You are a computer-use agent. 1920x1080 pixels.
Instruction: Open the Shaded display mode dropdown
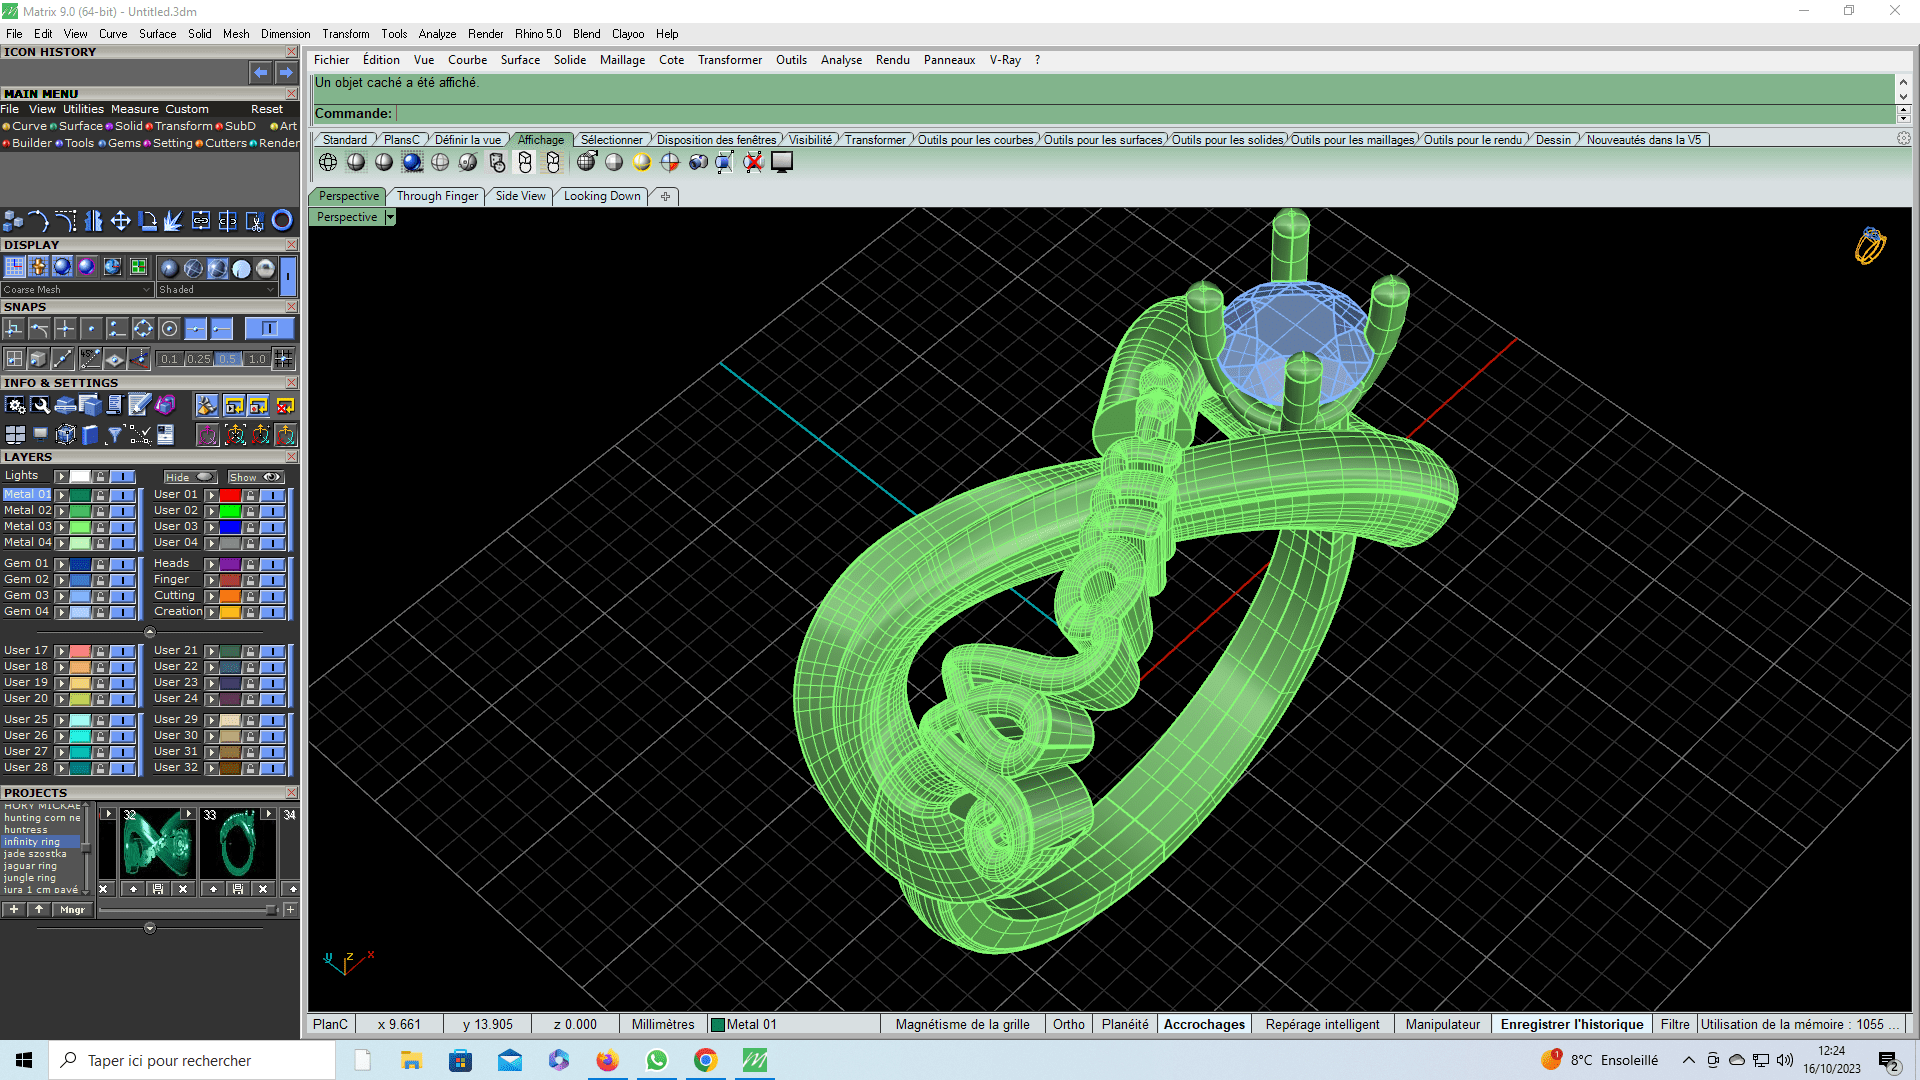216,290
